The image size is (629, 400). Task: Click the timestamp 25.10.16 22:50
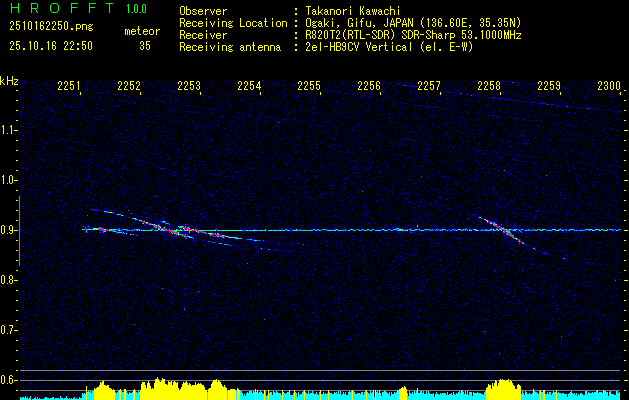pyautogui.click(x=51, y=46)
